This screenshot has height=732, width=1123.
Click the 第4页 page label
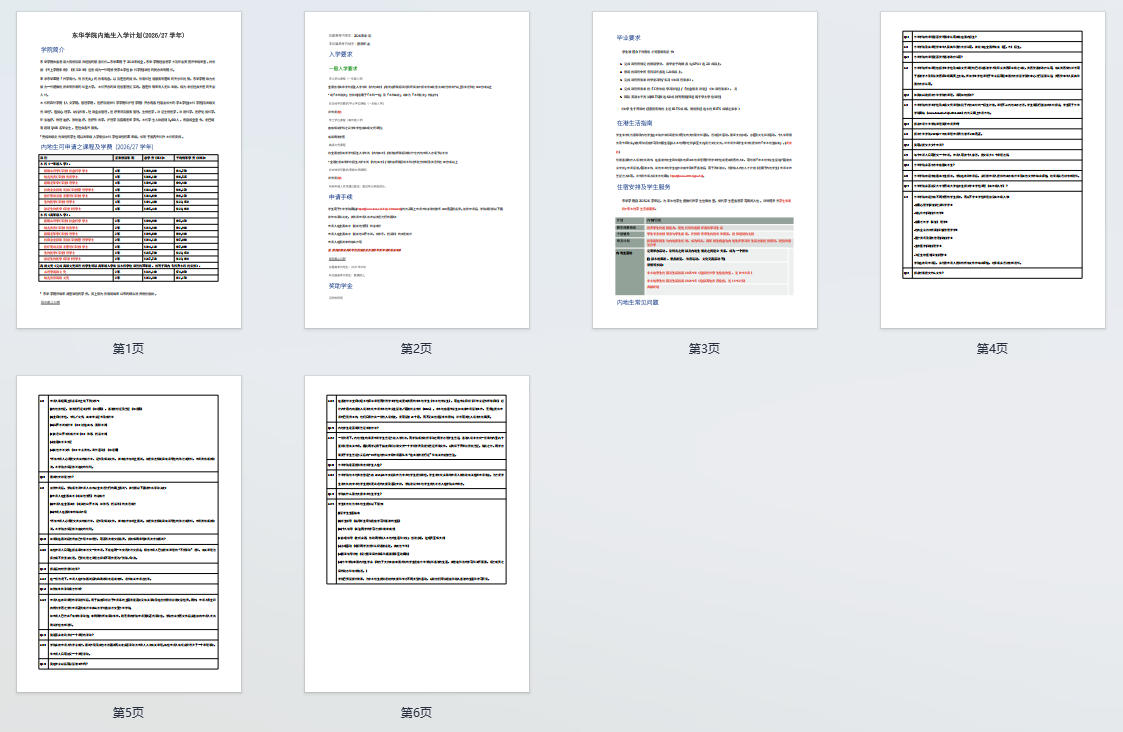point(992,348)
